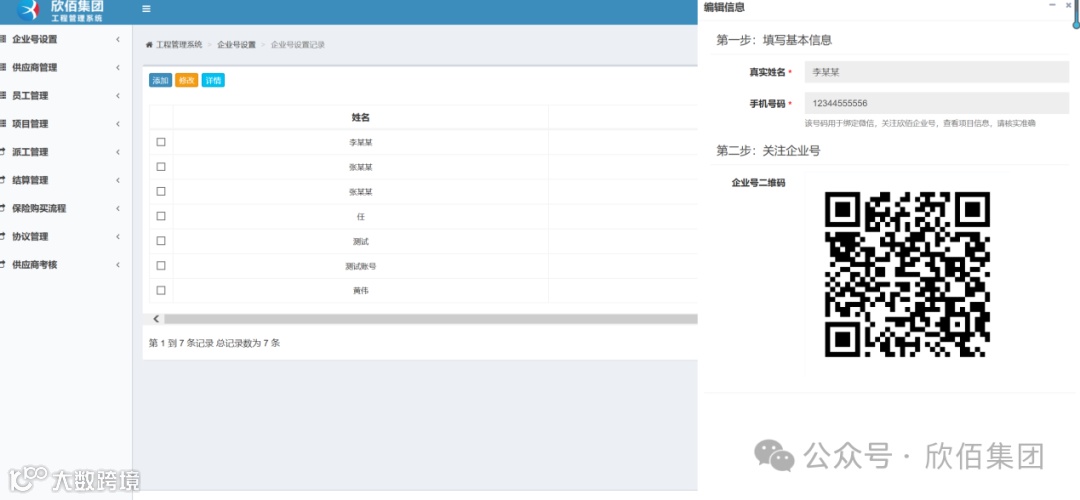Click the 员工管理 sidebar list icon

coord(3,96)
